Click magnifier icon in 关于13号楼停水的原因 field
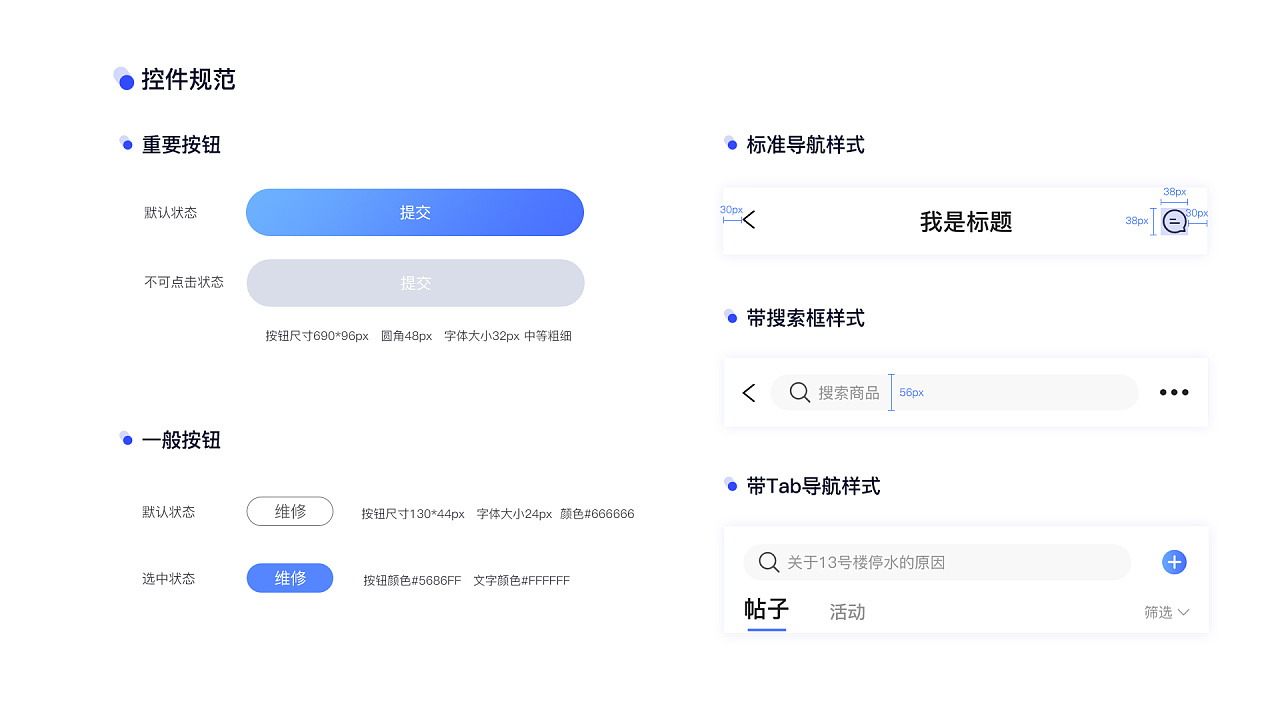The height and width of the screenshot is (720, 1280). click(x=769, y=562)
